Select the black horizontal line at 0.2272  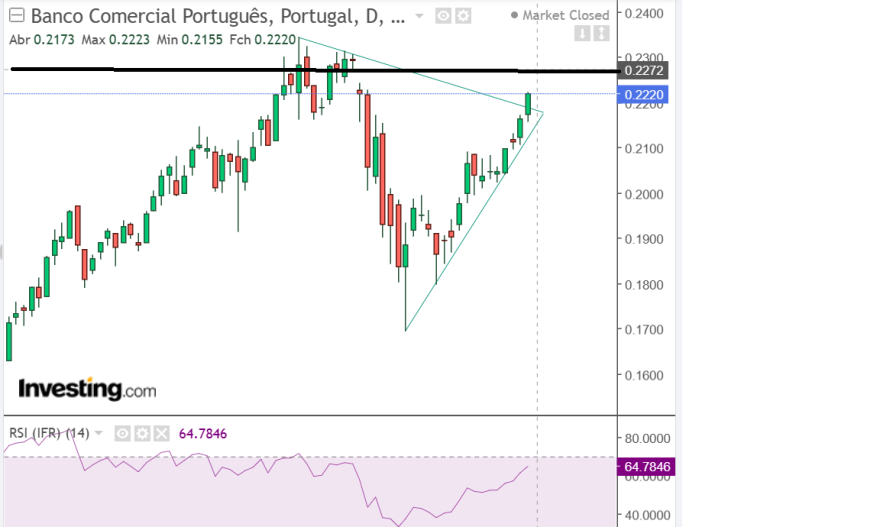point(314,70)
